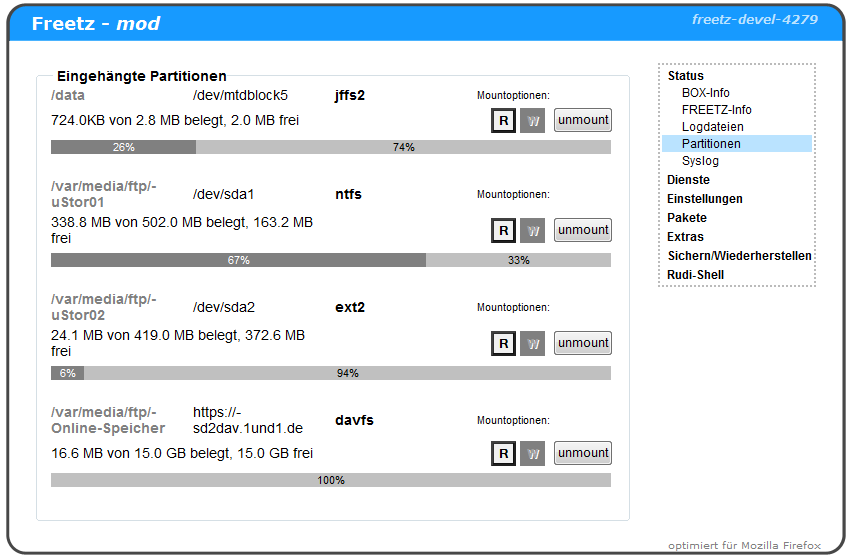Click the /data usage bar
This screenshot has width=852, height=559.
pos(330,147)
